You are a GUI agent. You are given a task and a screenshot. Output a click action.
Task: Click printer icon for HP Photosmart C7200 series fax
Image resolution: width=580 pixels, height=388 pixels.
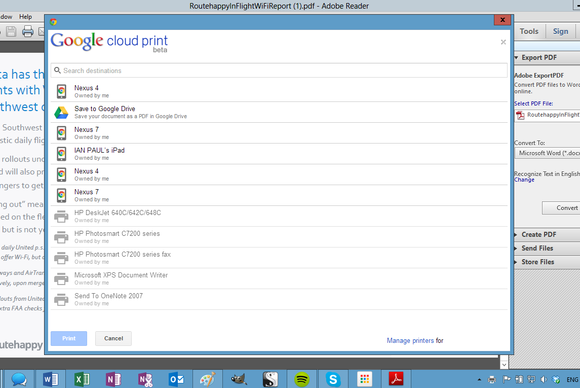(x=61, y=257)
